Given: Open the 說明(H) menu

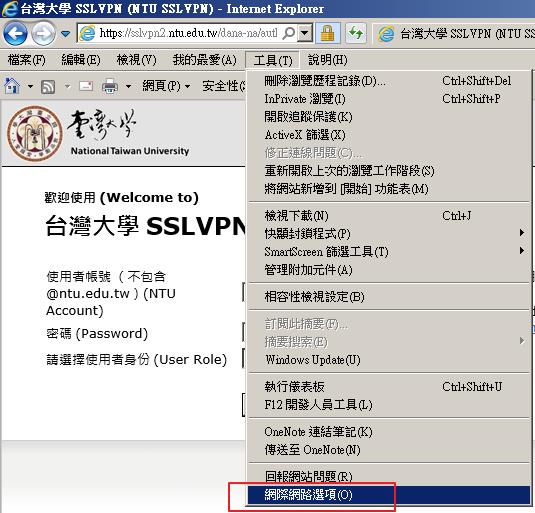Looking at the screenshot, I should (328, 60).
